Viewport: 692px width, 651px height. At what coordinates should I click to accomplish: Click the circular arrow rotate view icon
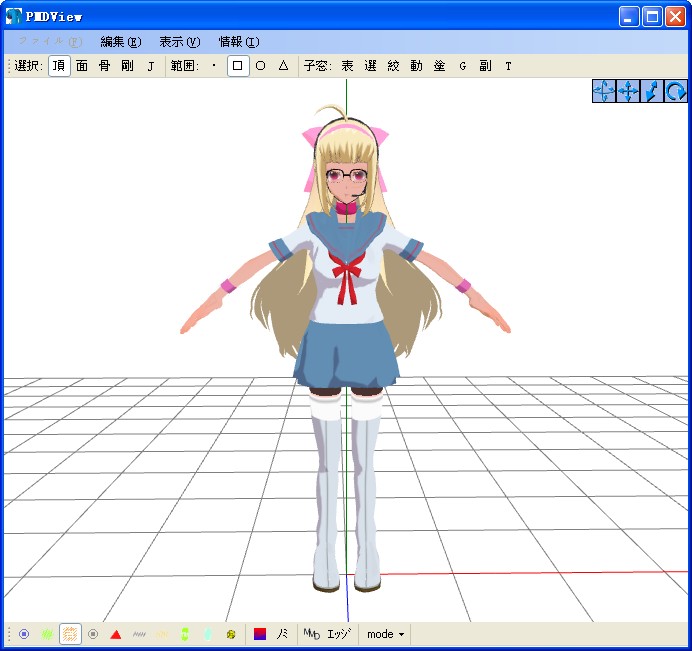pos(675,91)
